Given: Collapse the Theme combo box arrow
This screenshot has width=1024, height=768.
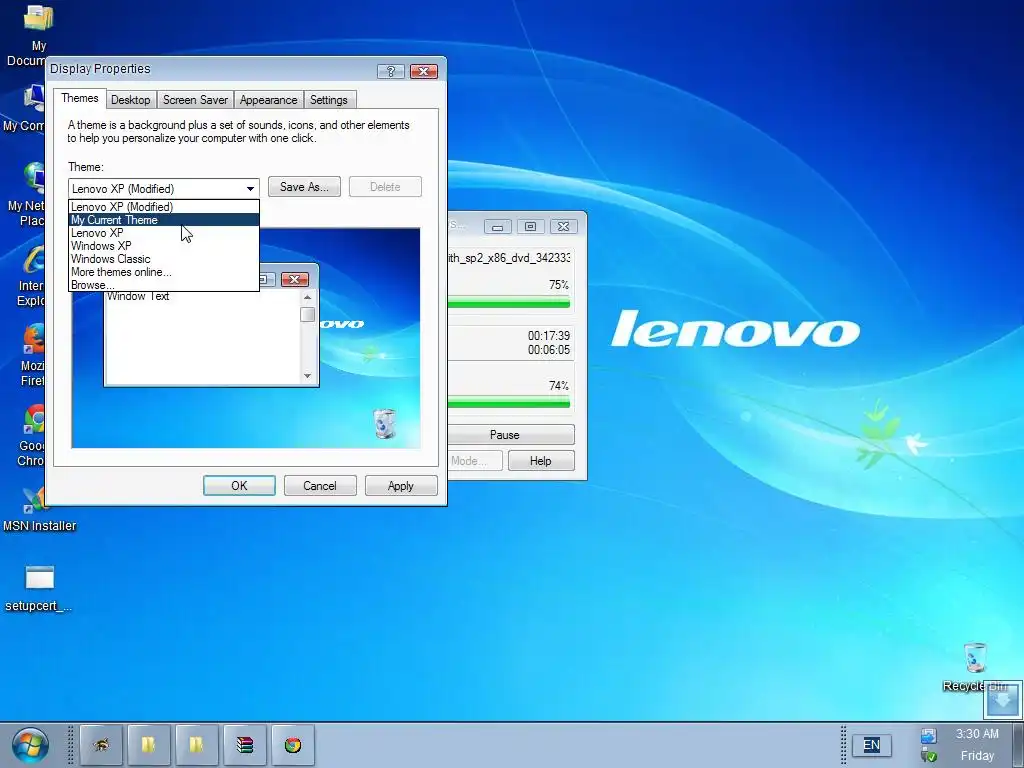Looking at the screenshot, I should point(250,189).
